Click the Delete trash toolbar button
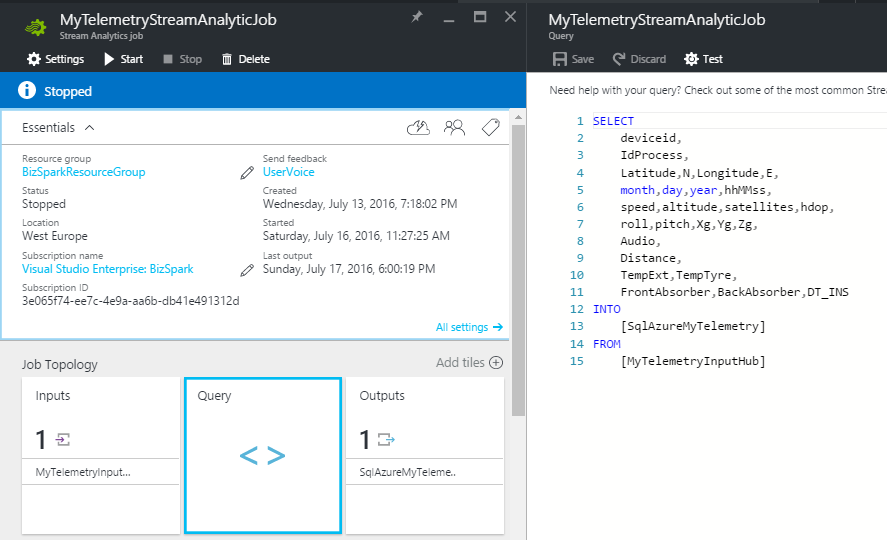Image resolution: width=887 pixels, height=540 pixels. click(245, 59)
